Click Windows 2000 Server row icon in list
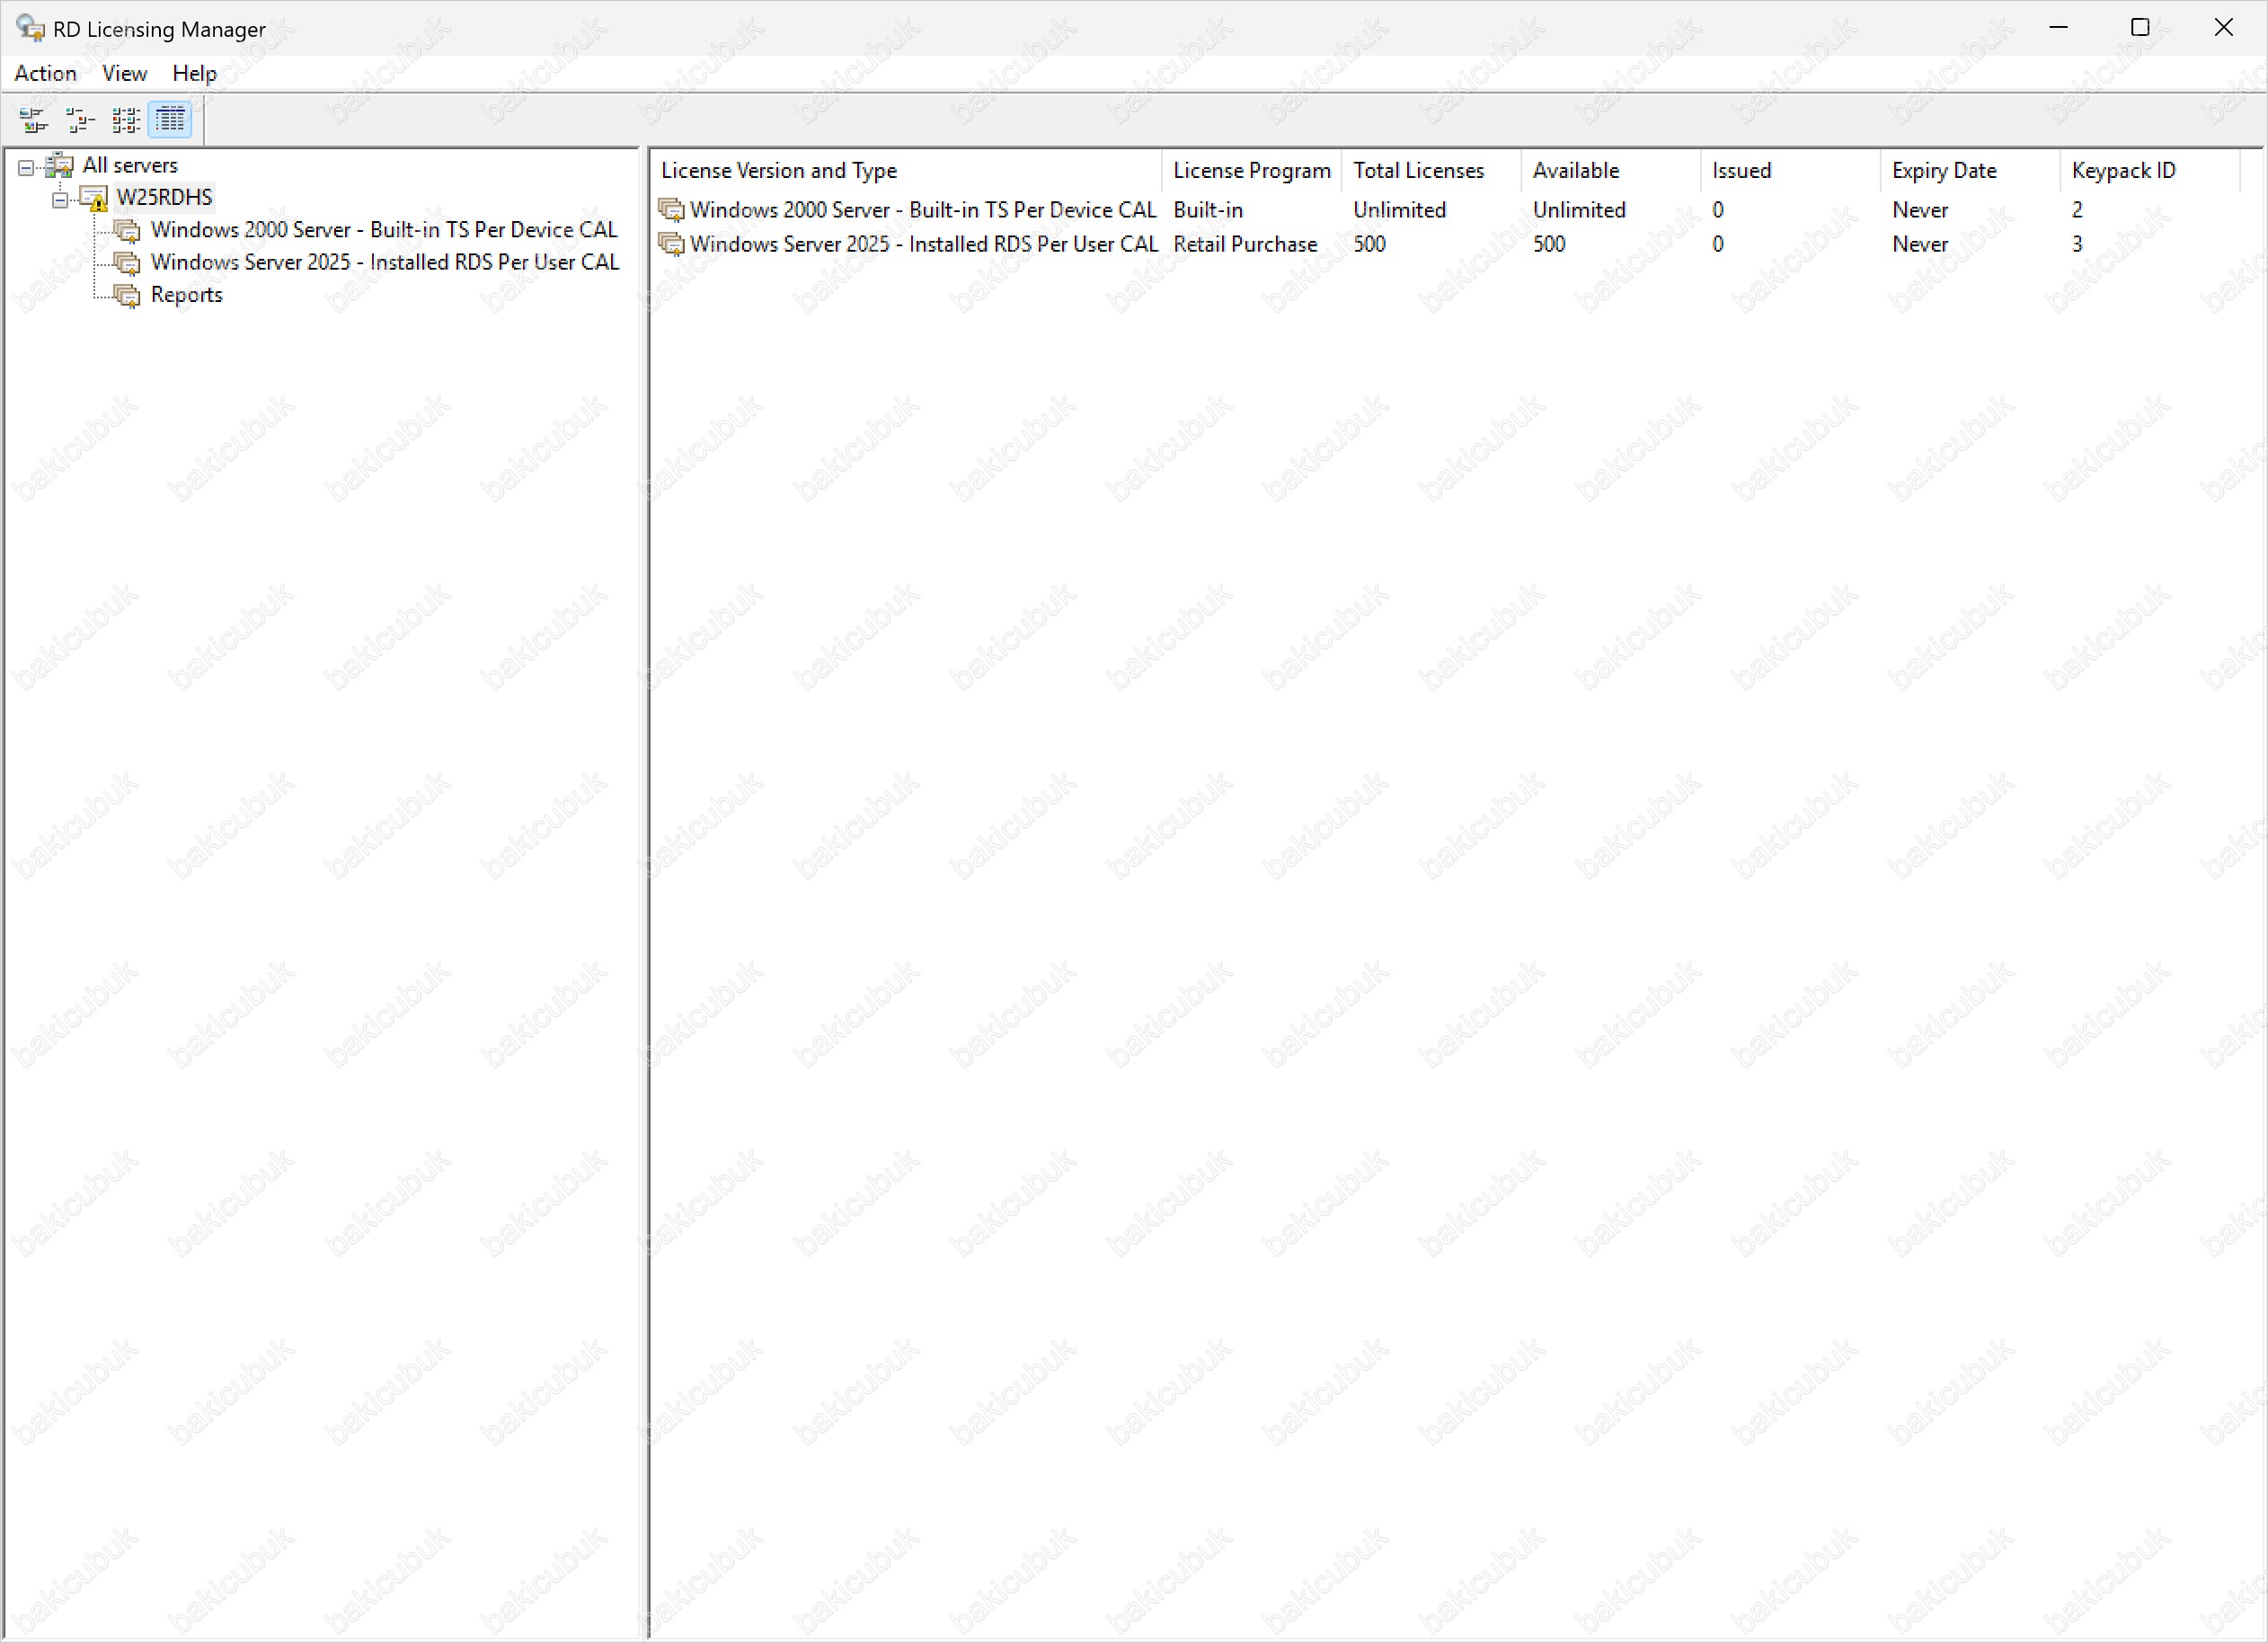2268x1643 pixels. (x=671, y=210)
